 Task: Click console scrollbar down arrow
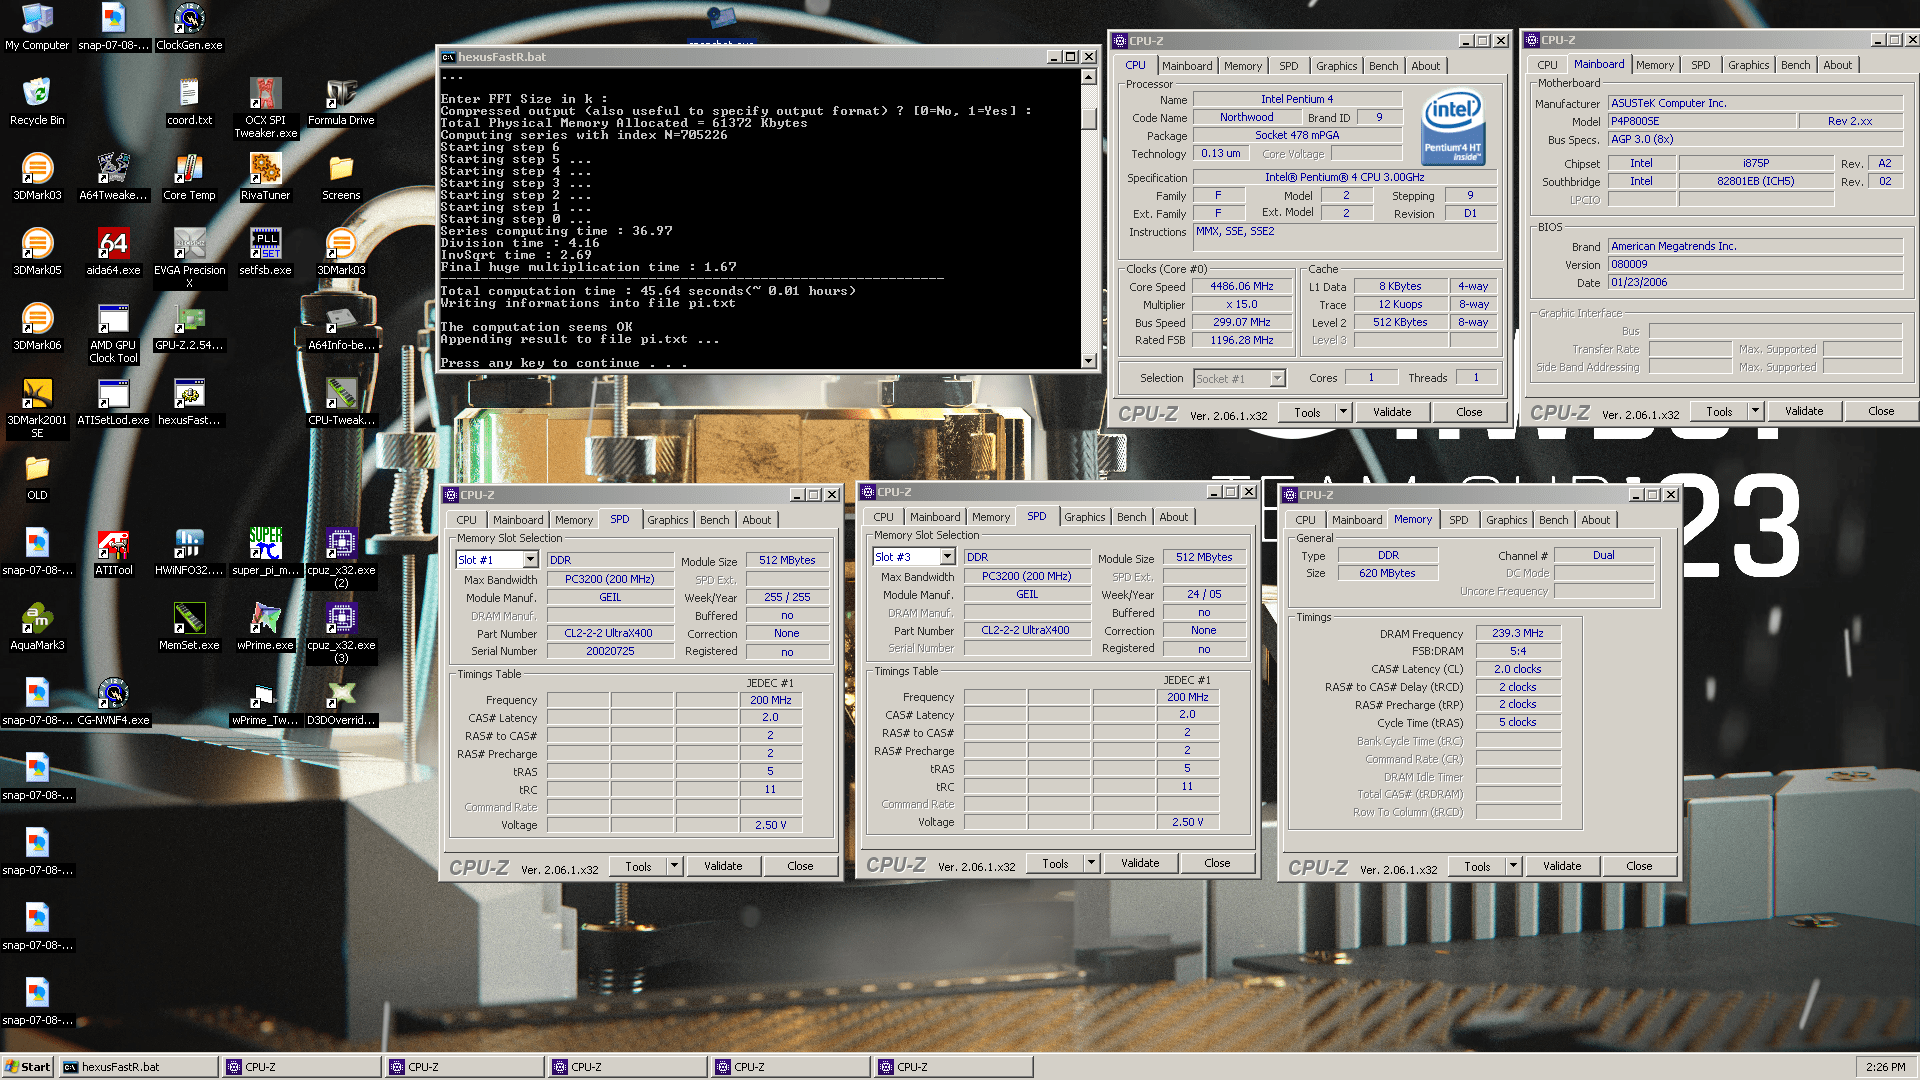[x=1089, y=360]
